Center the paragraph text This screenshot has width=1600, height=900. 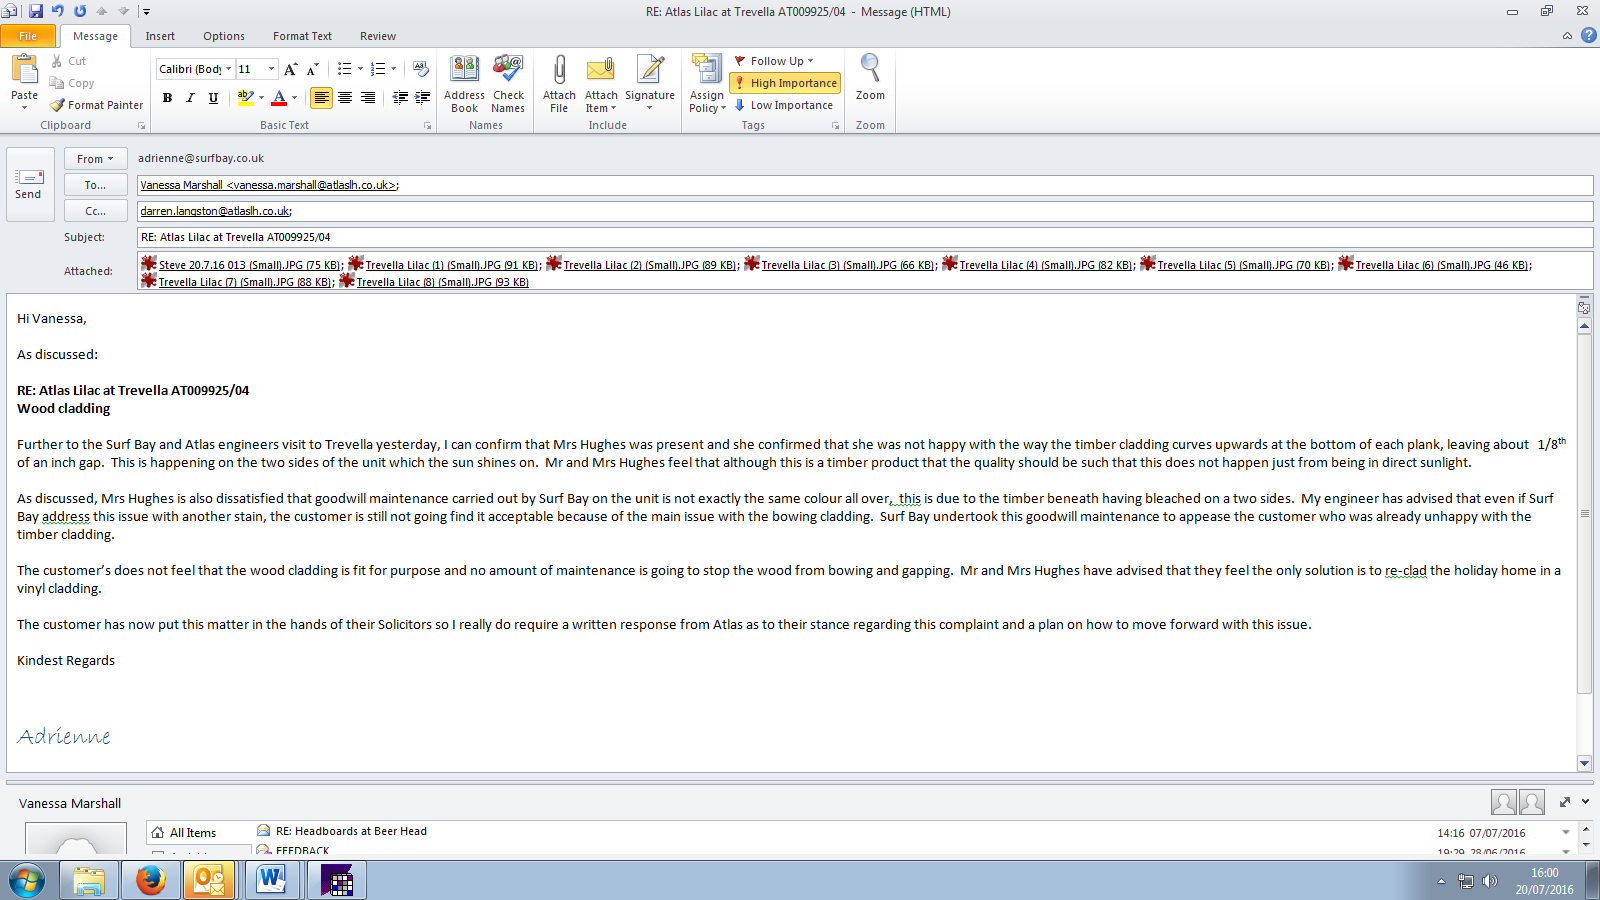(345, 97)
